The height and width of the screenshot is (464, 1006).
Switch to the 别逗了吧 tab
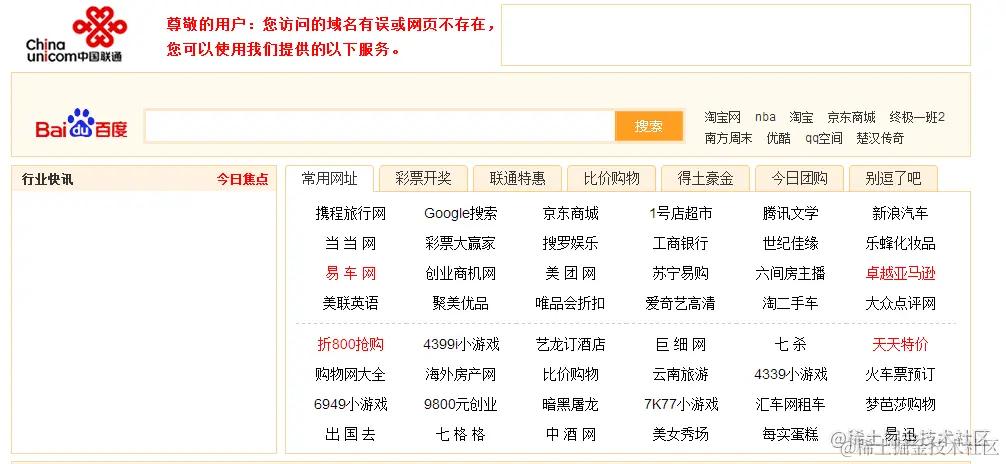(893, 178)
